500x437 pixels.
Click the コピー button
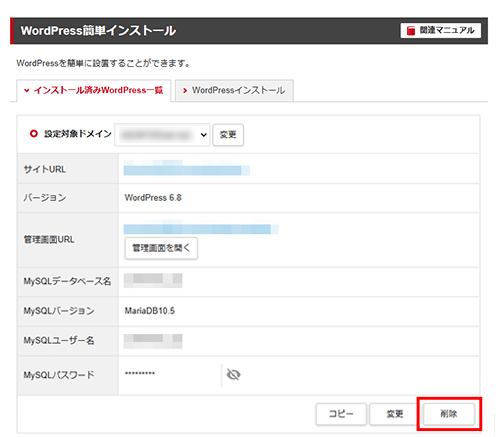tap(341, 414)
